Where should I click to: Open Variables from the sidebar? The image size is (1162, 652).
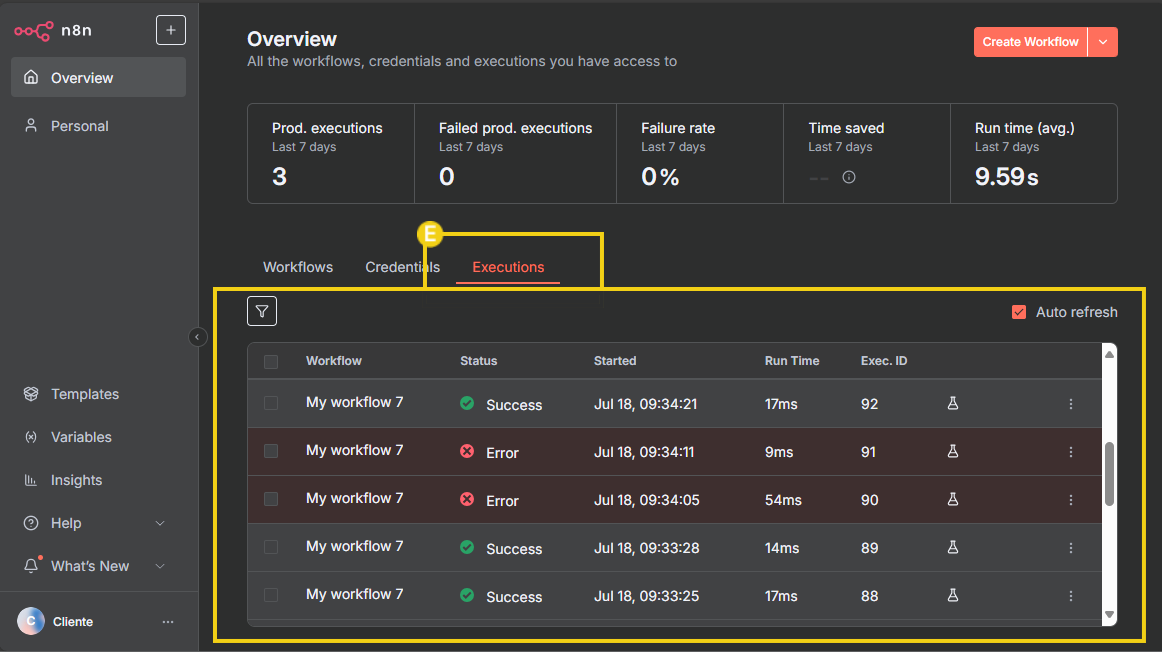pos(99,437)
